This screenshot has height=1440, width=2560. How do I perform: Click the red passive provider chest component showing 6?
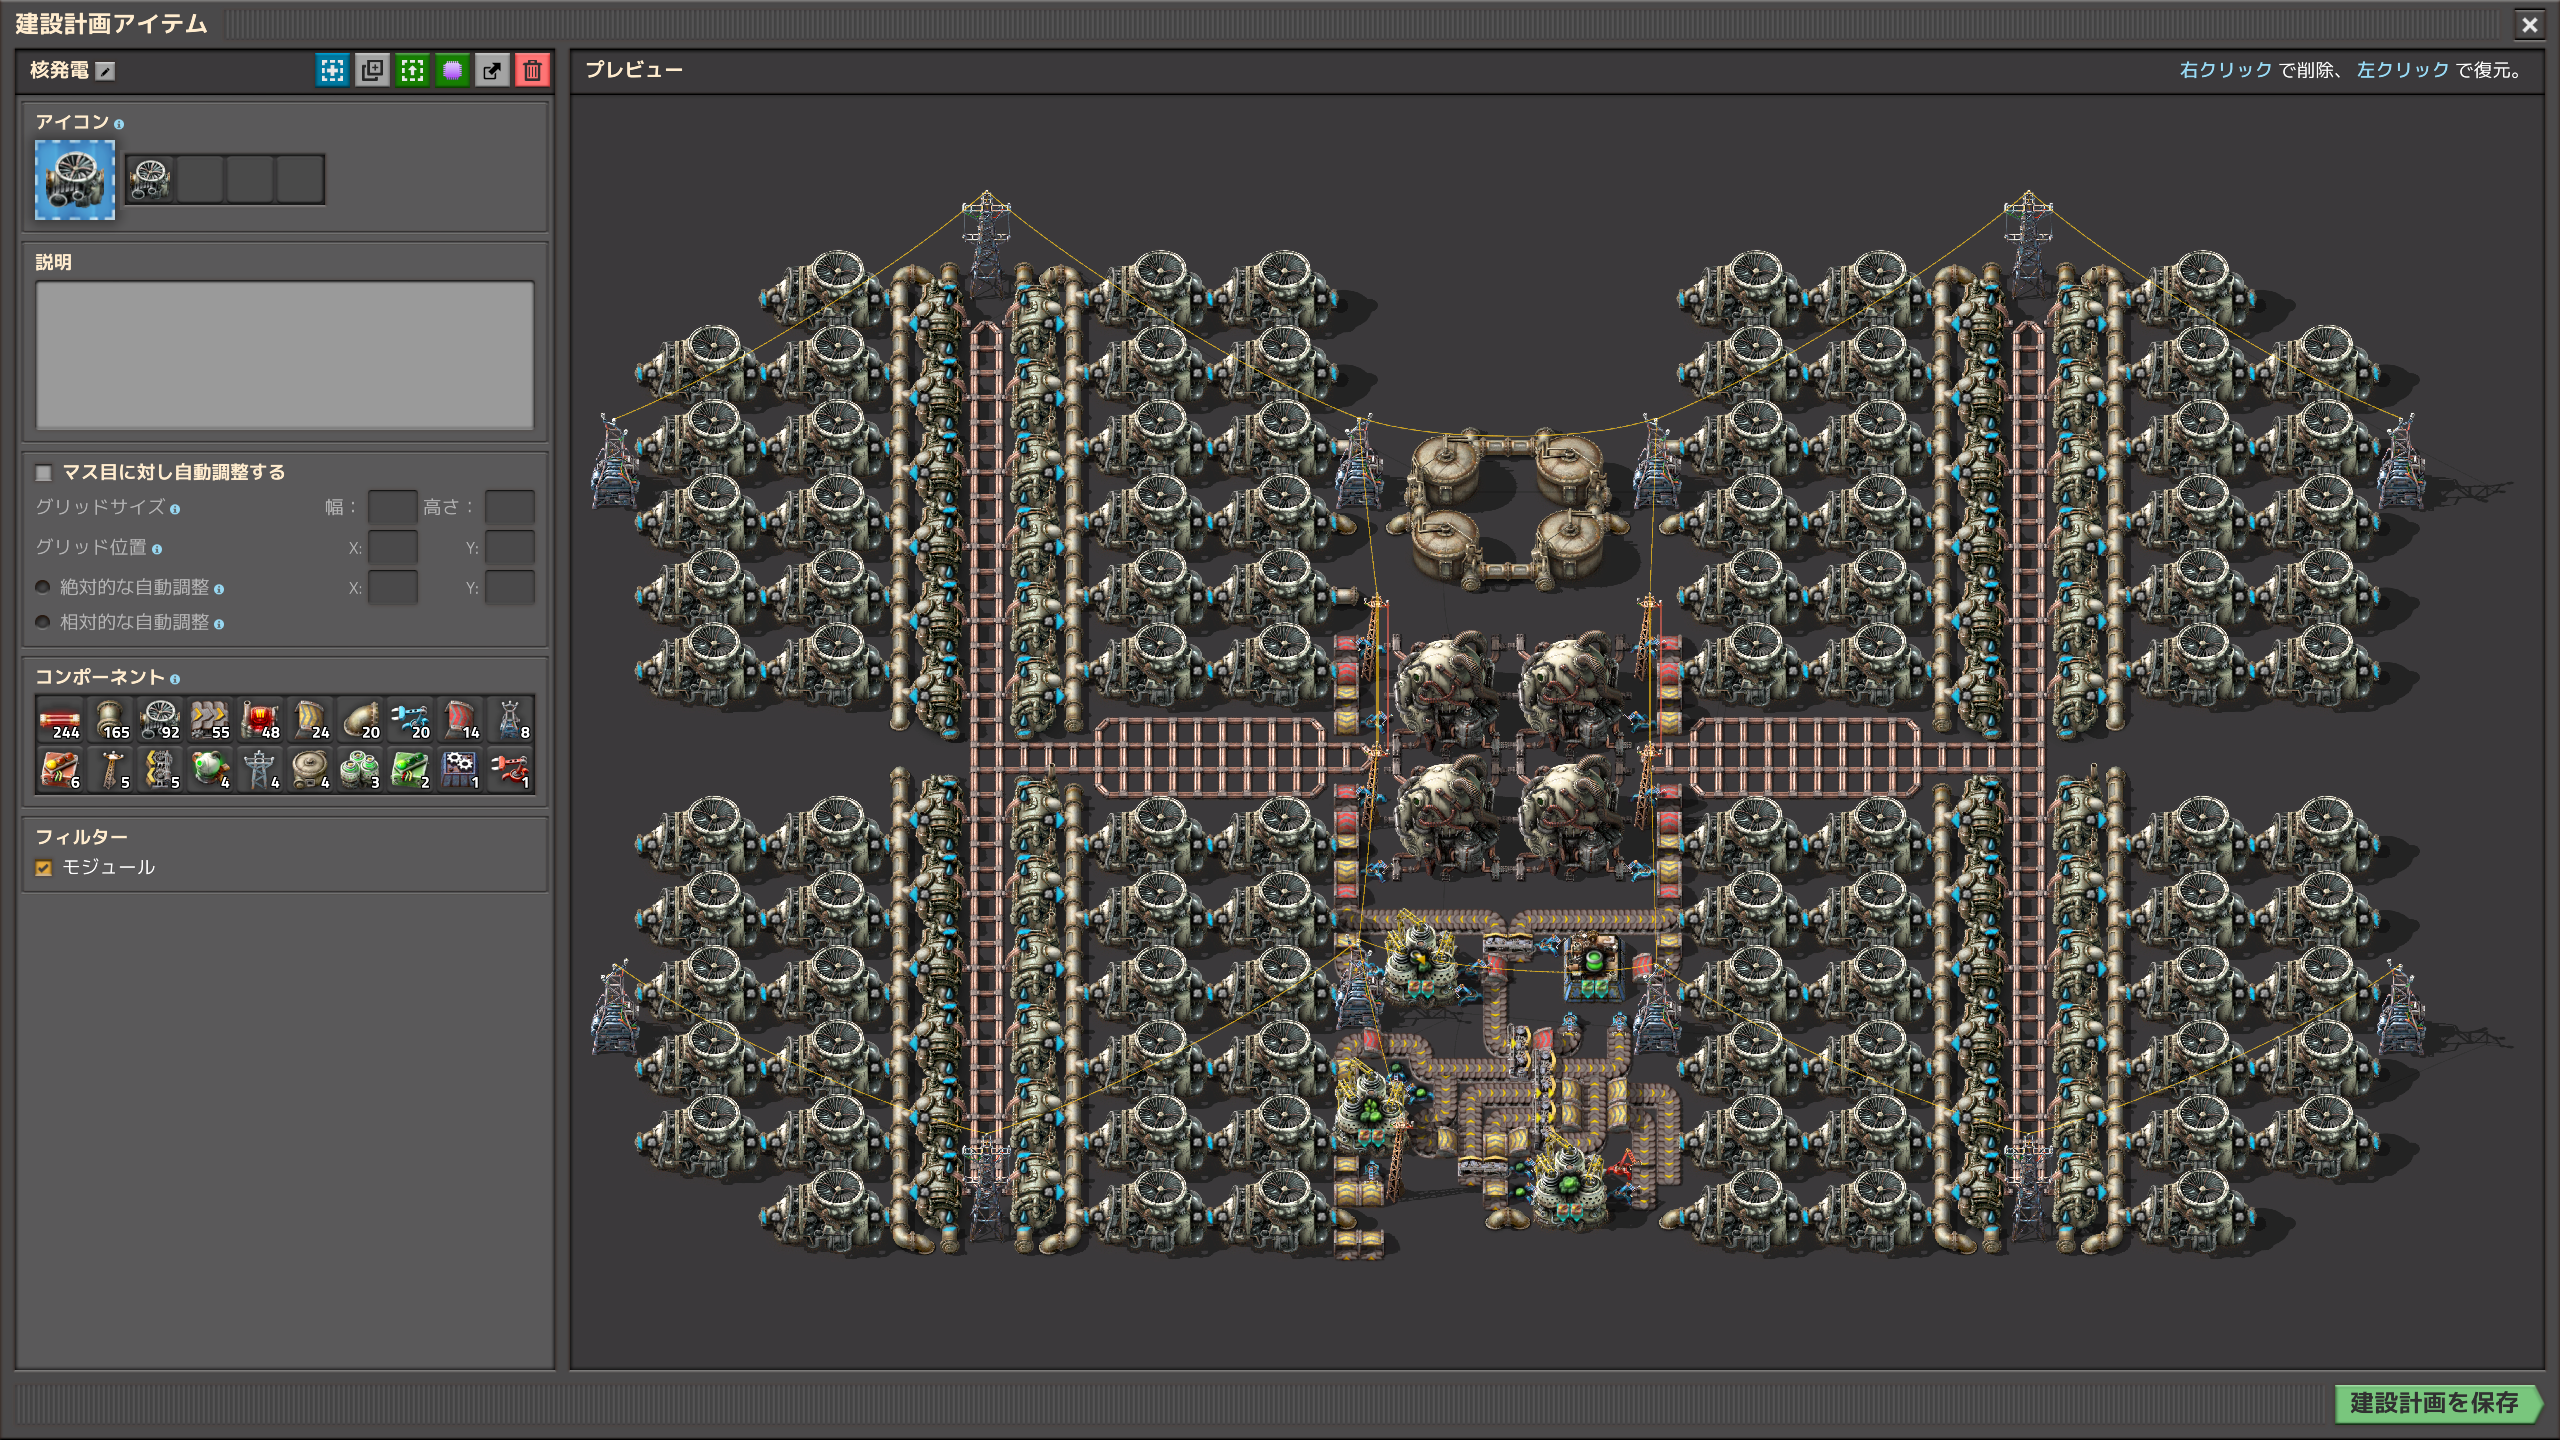tap(60, 770)
